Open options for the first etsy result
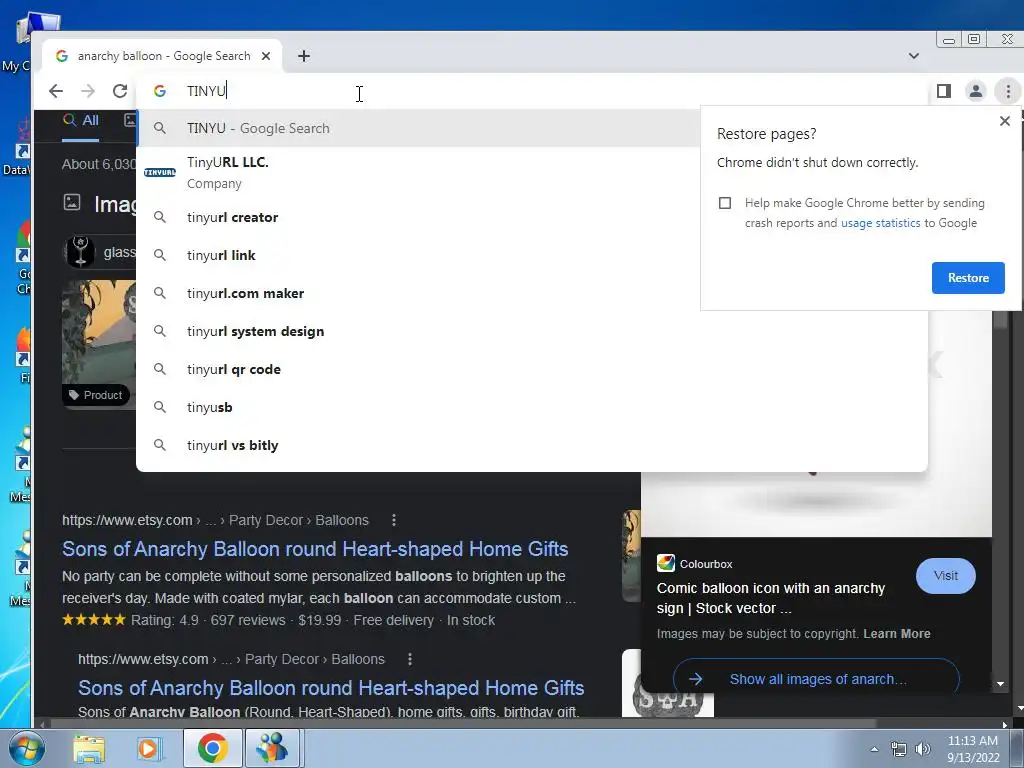This screenshot has width=1024, height=768. point(393,520)
